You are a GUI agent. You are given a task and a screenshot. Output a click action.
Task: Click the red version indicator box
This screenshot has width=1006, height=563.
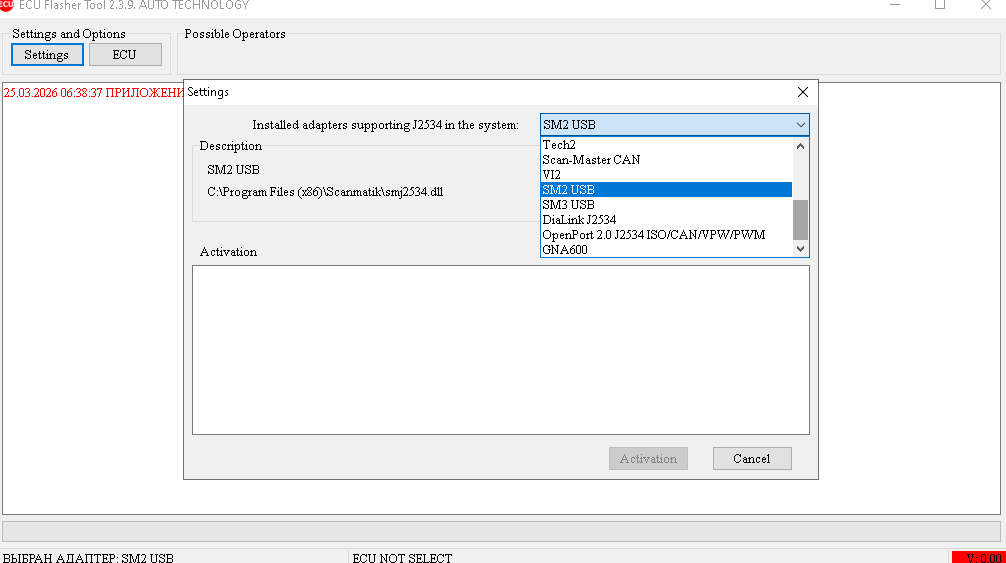pos(975,557)
